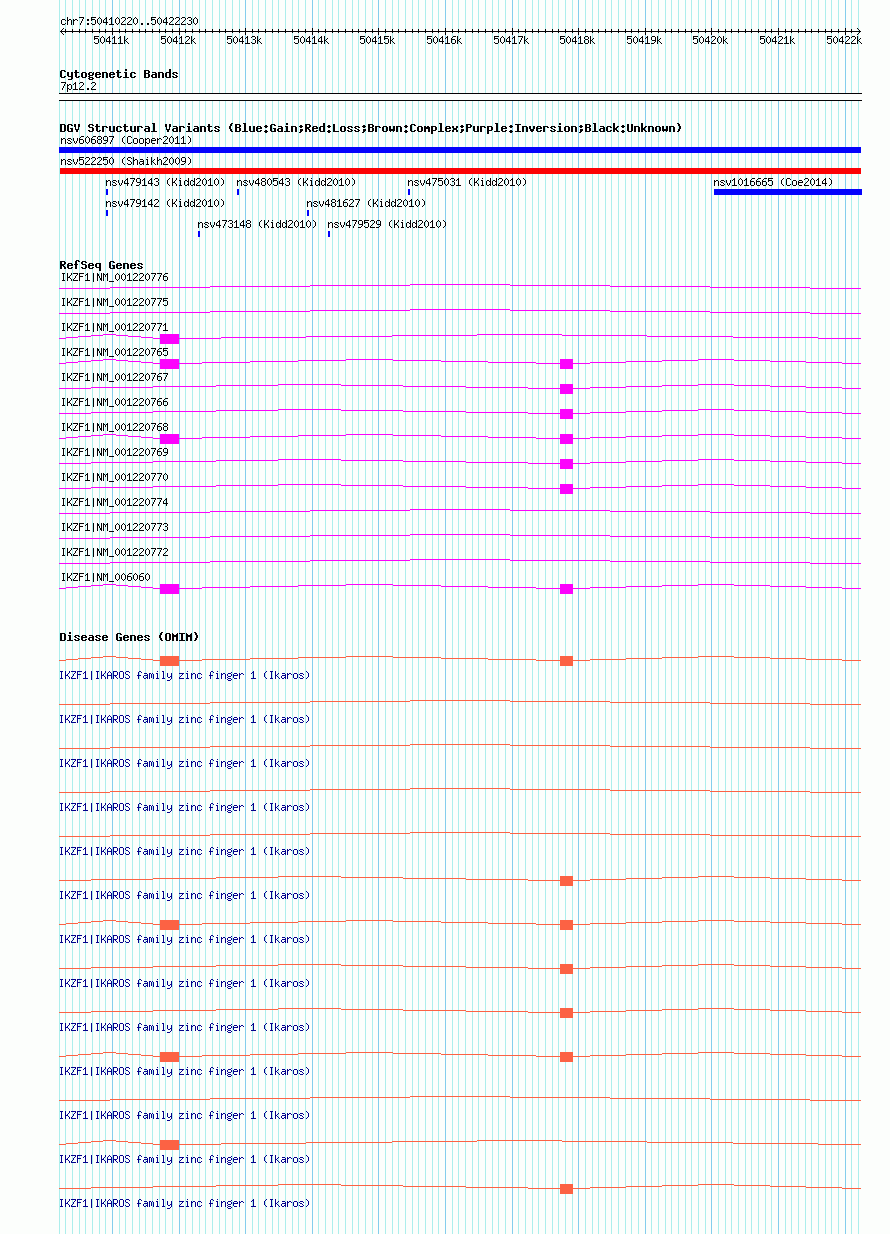Open variant nsv473148 (Kidd2010)
890x1234 pixels.
(257, 224)
